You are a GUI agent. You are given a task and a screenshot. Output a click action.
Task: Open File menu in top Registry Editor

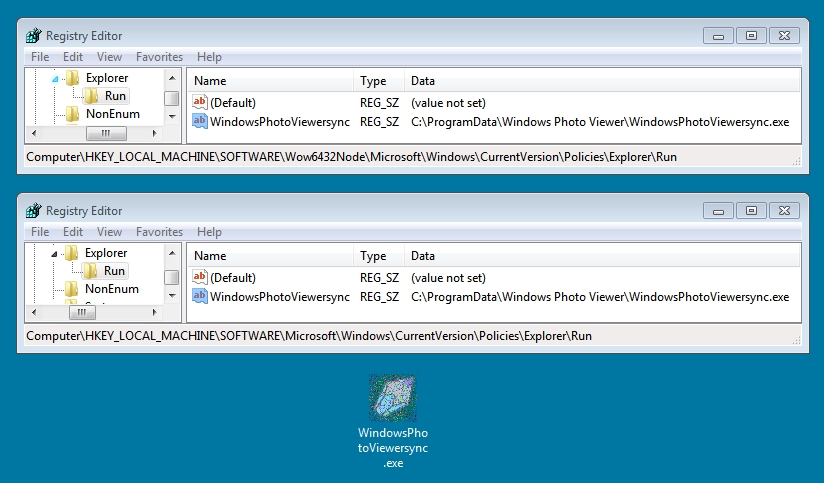[x=40, y=57]
